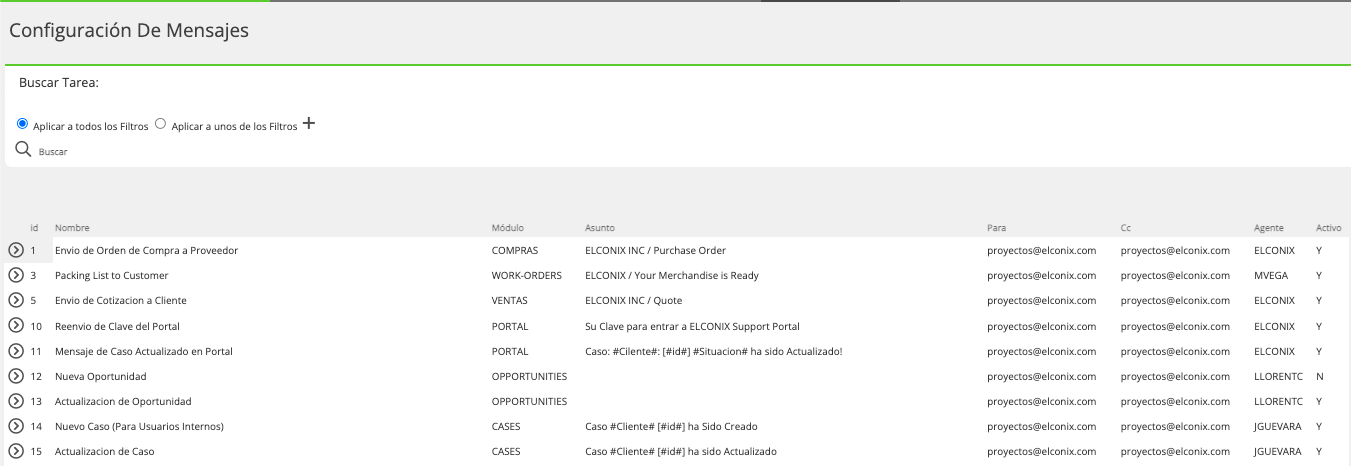This screenshot has width=1351, height=466.
Task: Click 'Envio de Cotizacion a Cliente' name
Action: (121, 300)
